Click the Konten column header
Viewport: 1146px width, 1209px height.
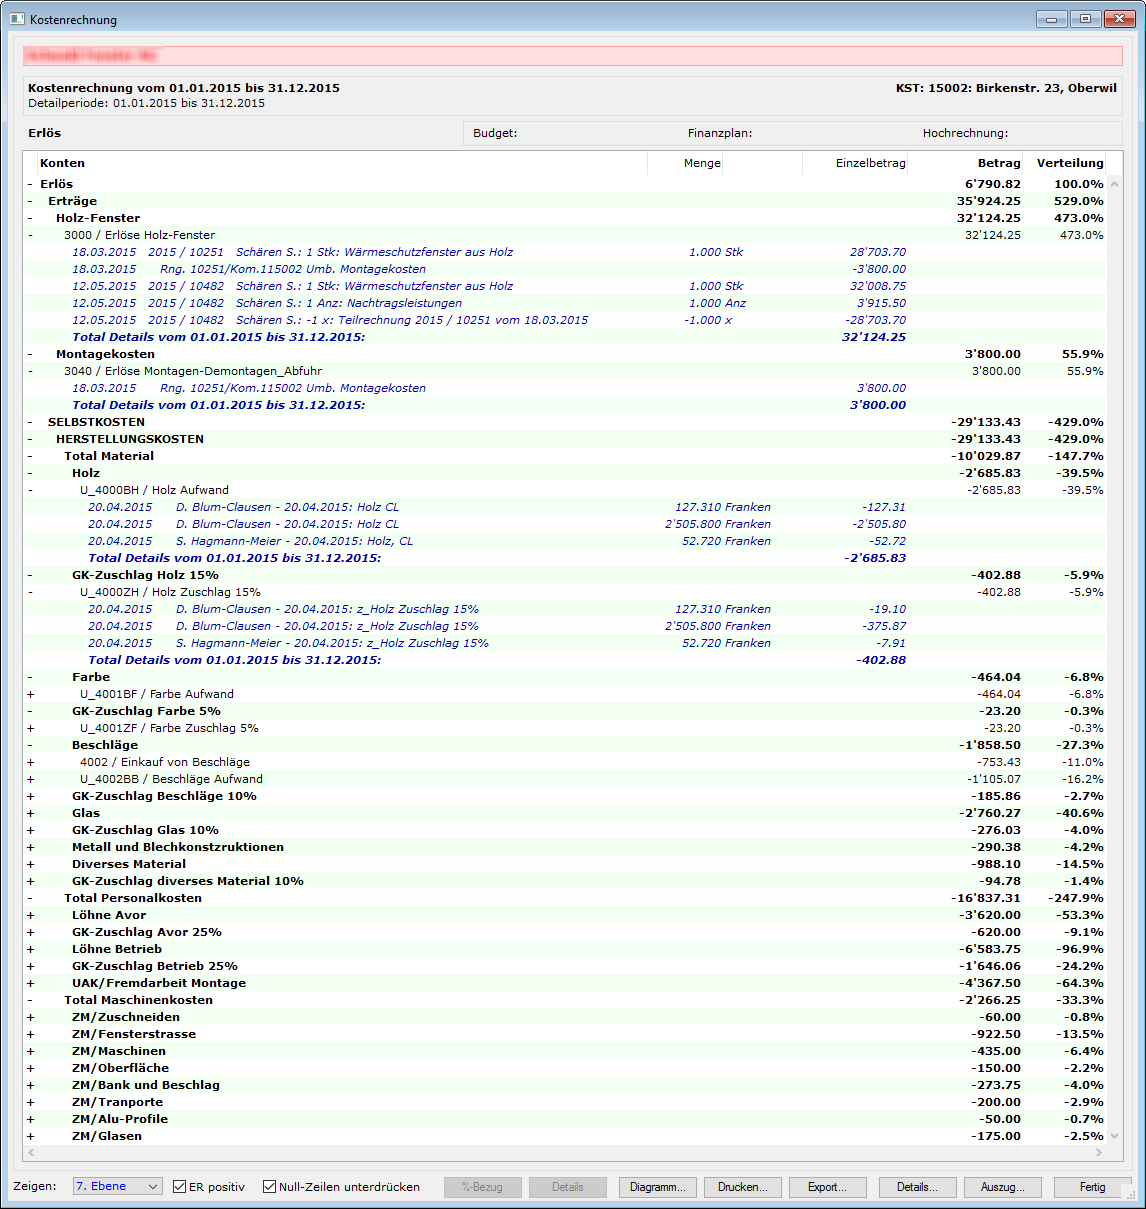pyautogui.click(x=62, y=163)
